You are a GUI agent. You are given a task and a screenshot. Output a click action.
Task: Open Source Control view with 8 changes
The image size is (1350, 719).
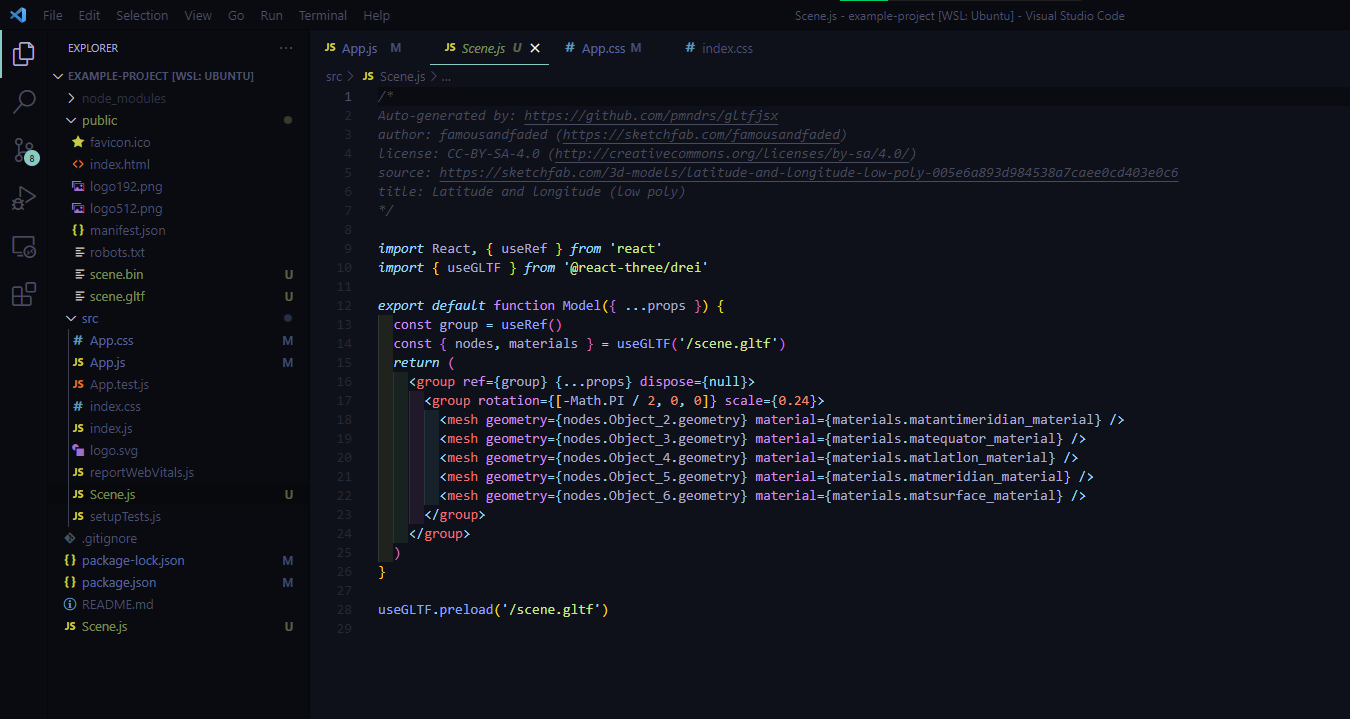point(24,150)
